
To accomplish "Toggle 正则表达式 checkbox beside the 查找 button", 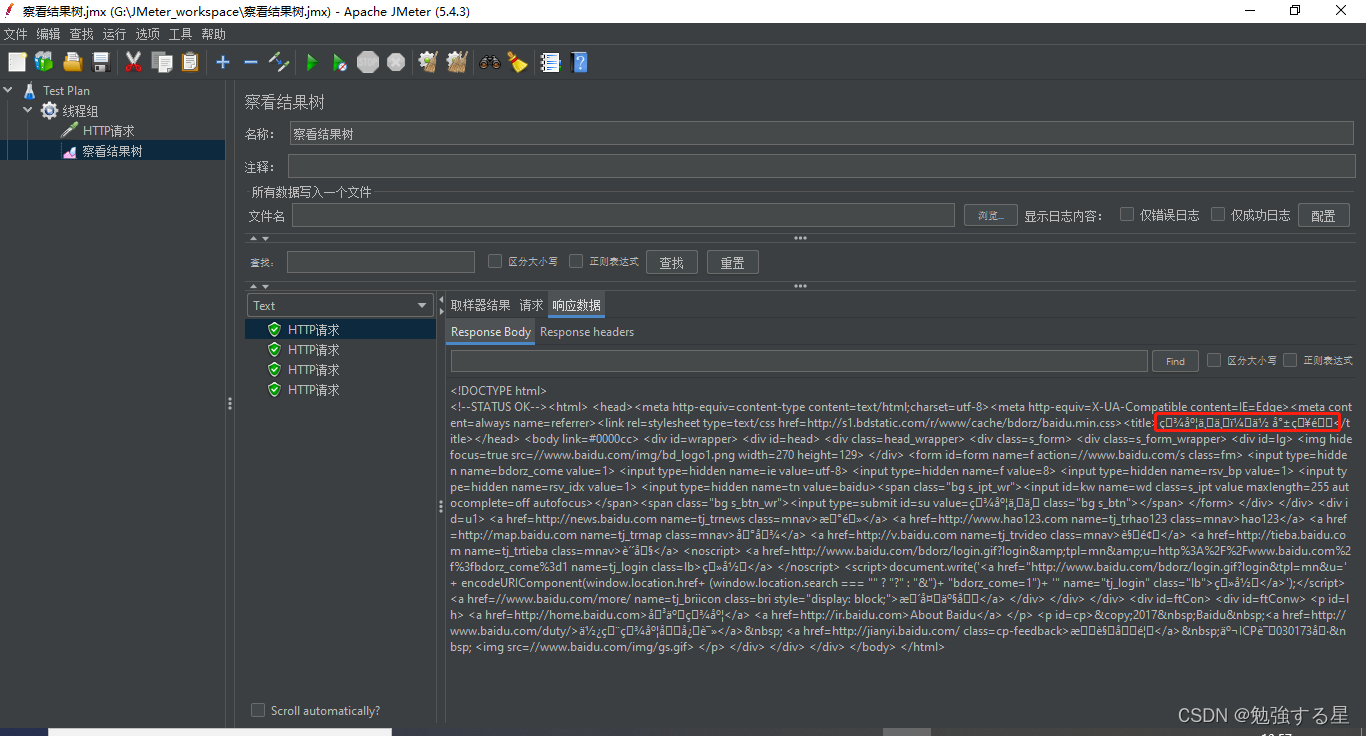I will click(576, 261).
